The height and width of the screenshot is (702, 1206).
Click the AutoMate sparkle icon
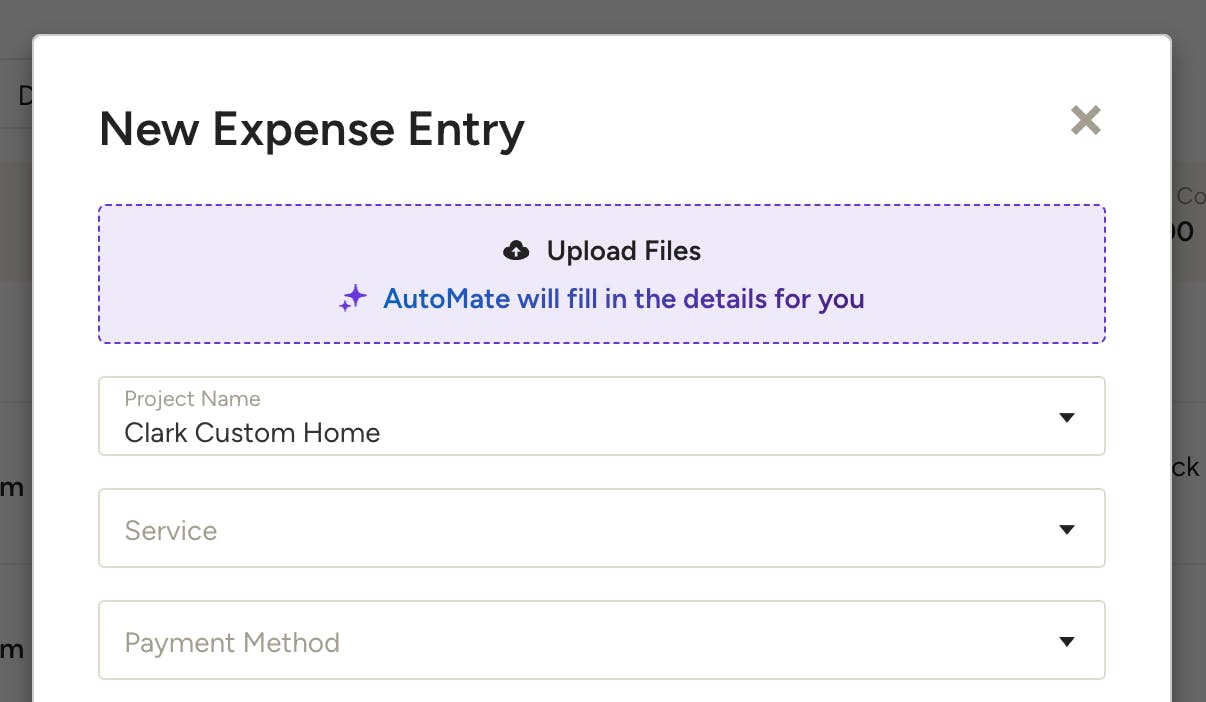353,298
